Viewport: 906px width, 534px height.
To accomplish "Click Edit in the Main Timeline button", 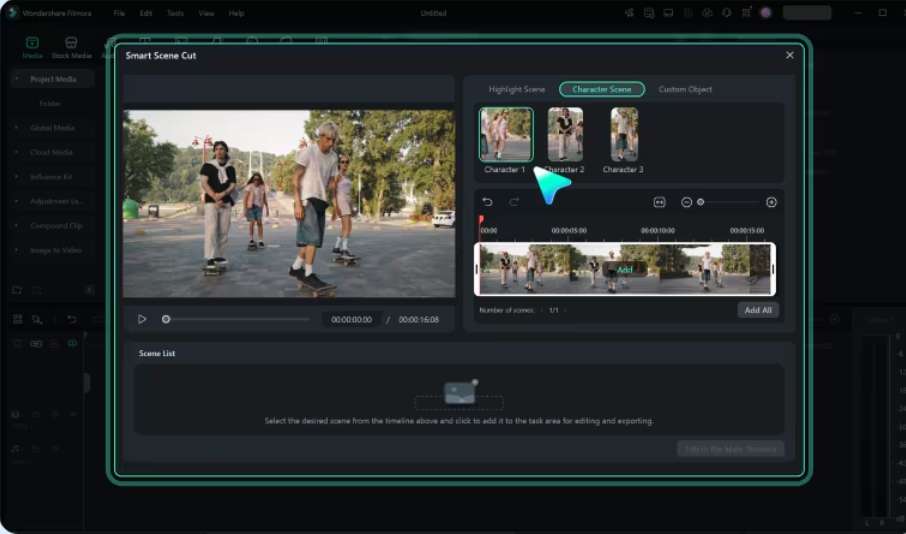I will click(730, 449).
